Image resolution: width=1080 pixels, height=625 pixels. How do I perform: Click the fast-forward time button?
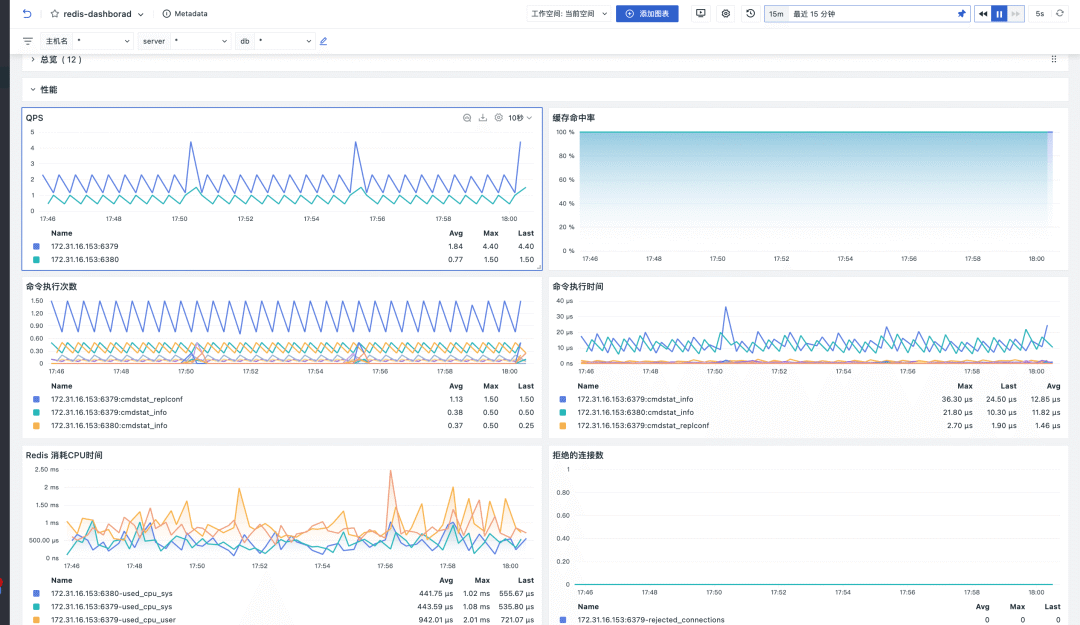(1015, 14)
